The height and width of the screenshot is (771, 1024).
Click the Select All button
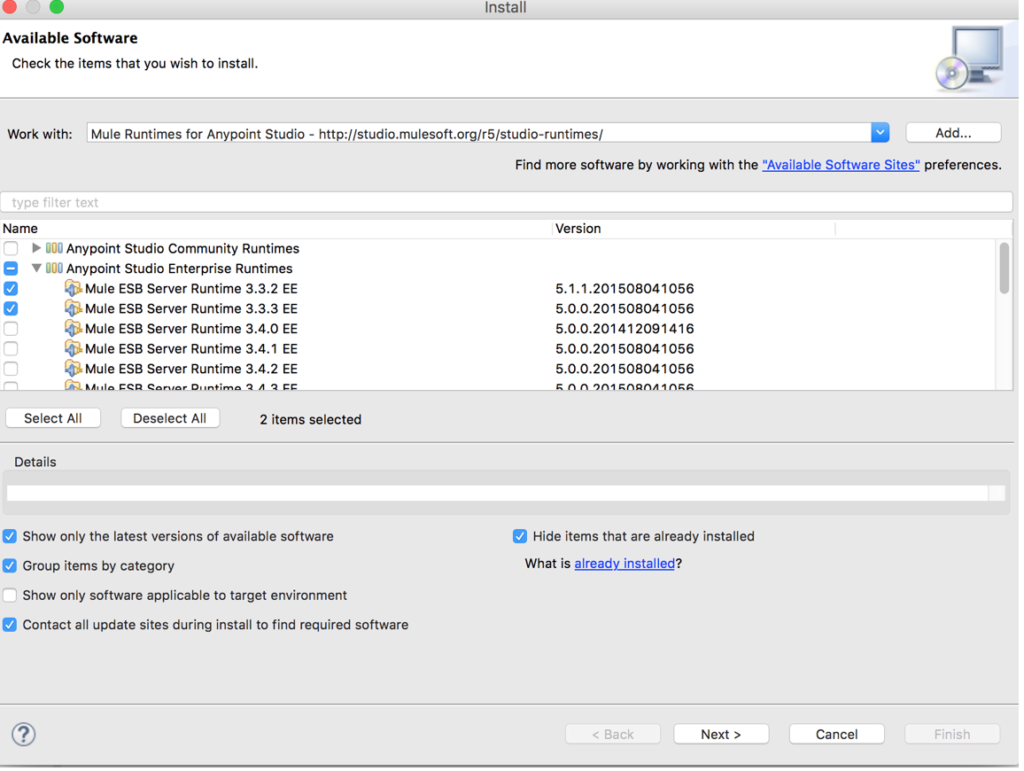pos(53,419)
